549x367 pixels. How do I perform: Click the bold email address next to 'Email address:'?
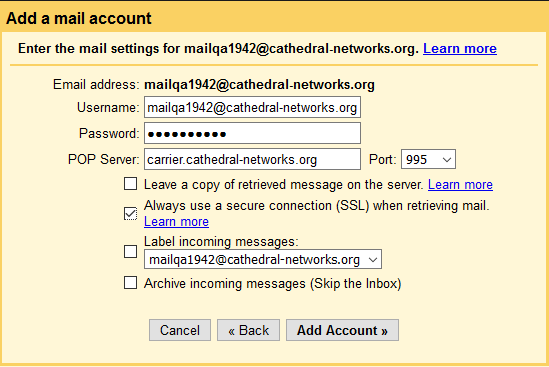(x=259, y=85)
